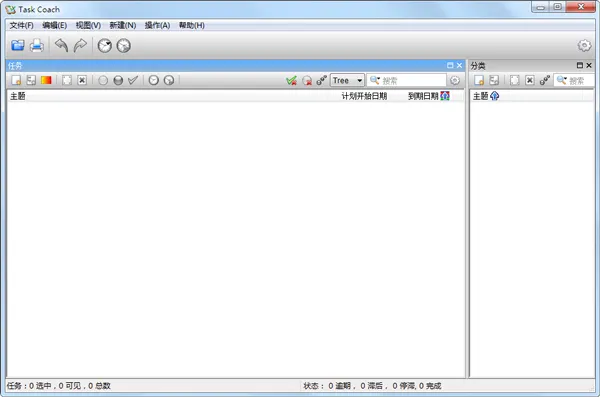This screenshot has width=600, height=397.
Task: Maximize the 任务 panel
Action: coord(450,65)
